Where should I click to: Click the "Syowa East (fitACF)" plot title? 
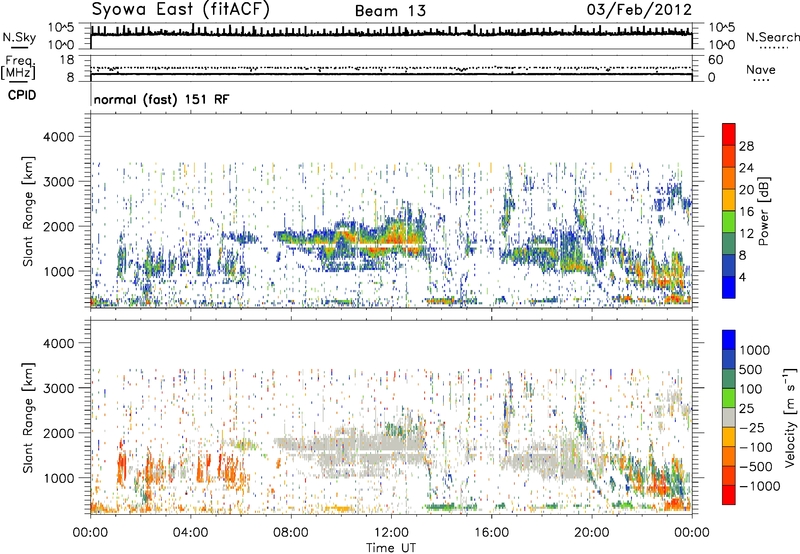(x=181, y=9)
